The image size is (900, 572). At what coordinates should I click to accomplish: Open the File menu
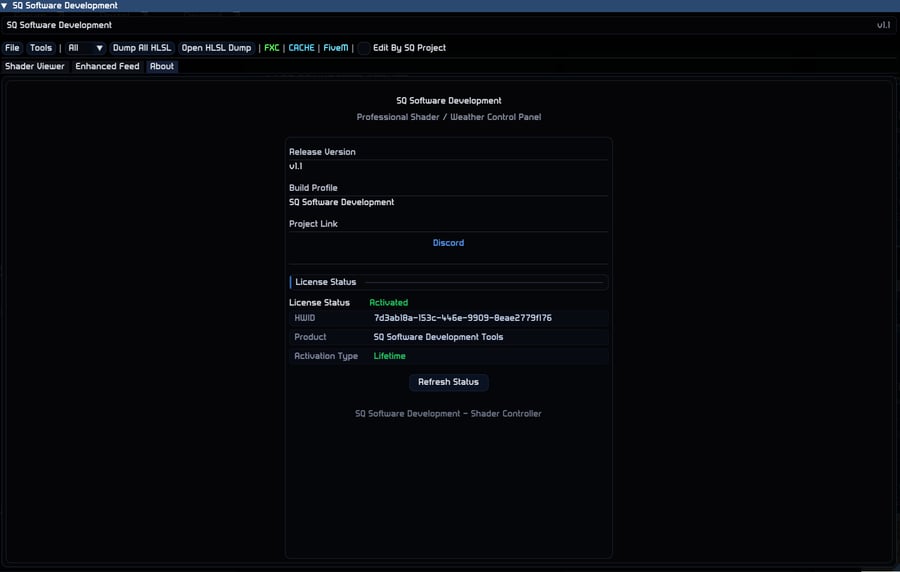pos(12,48)
